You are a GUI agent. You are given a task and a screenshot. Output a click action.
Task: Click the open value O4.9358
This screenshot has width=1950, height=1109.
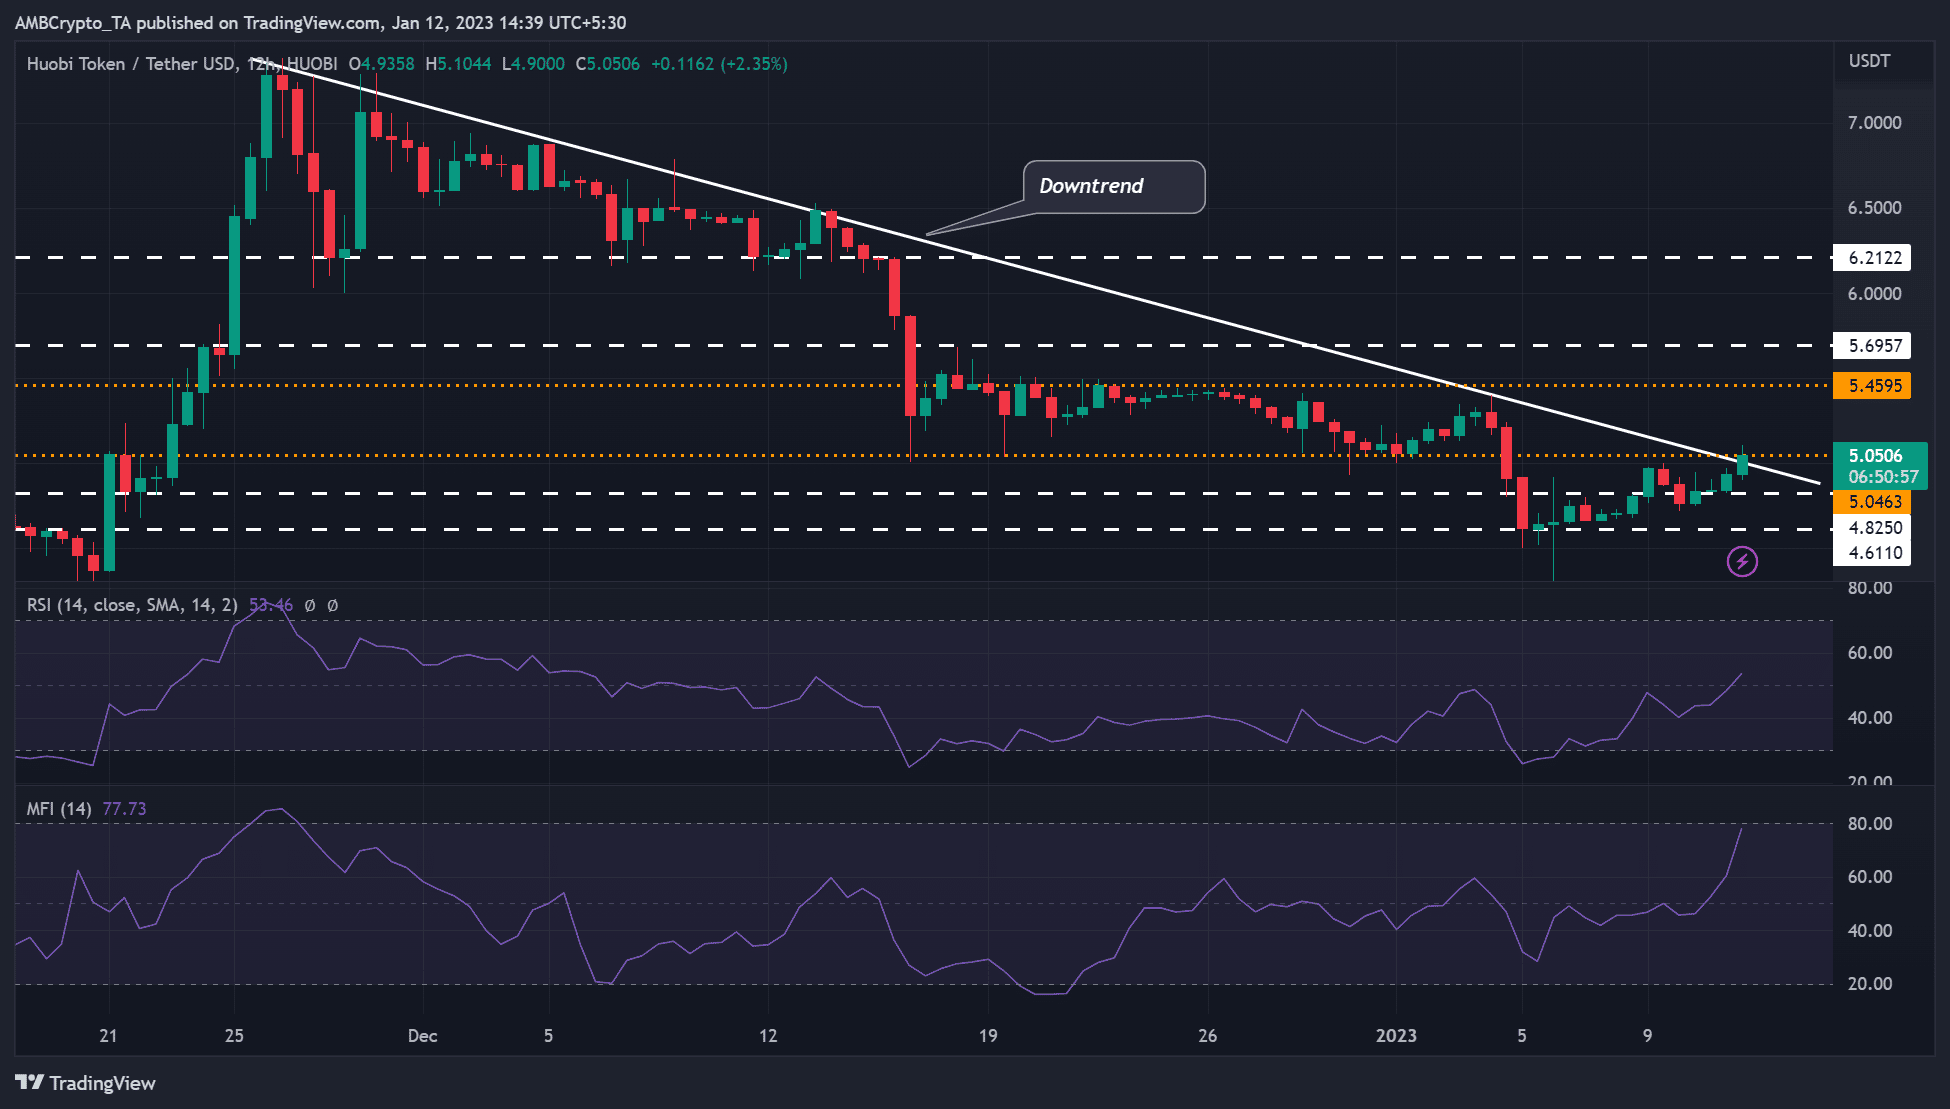coord(381,64)
